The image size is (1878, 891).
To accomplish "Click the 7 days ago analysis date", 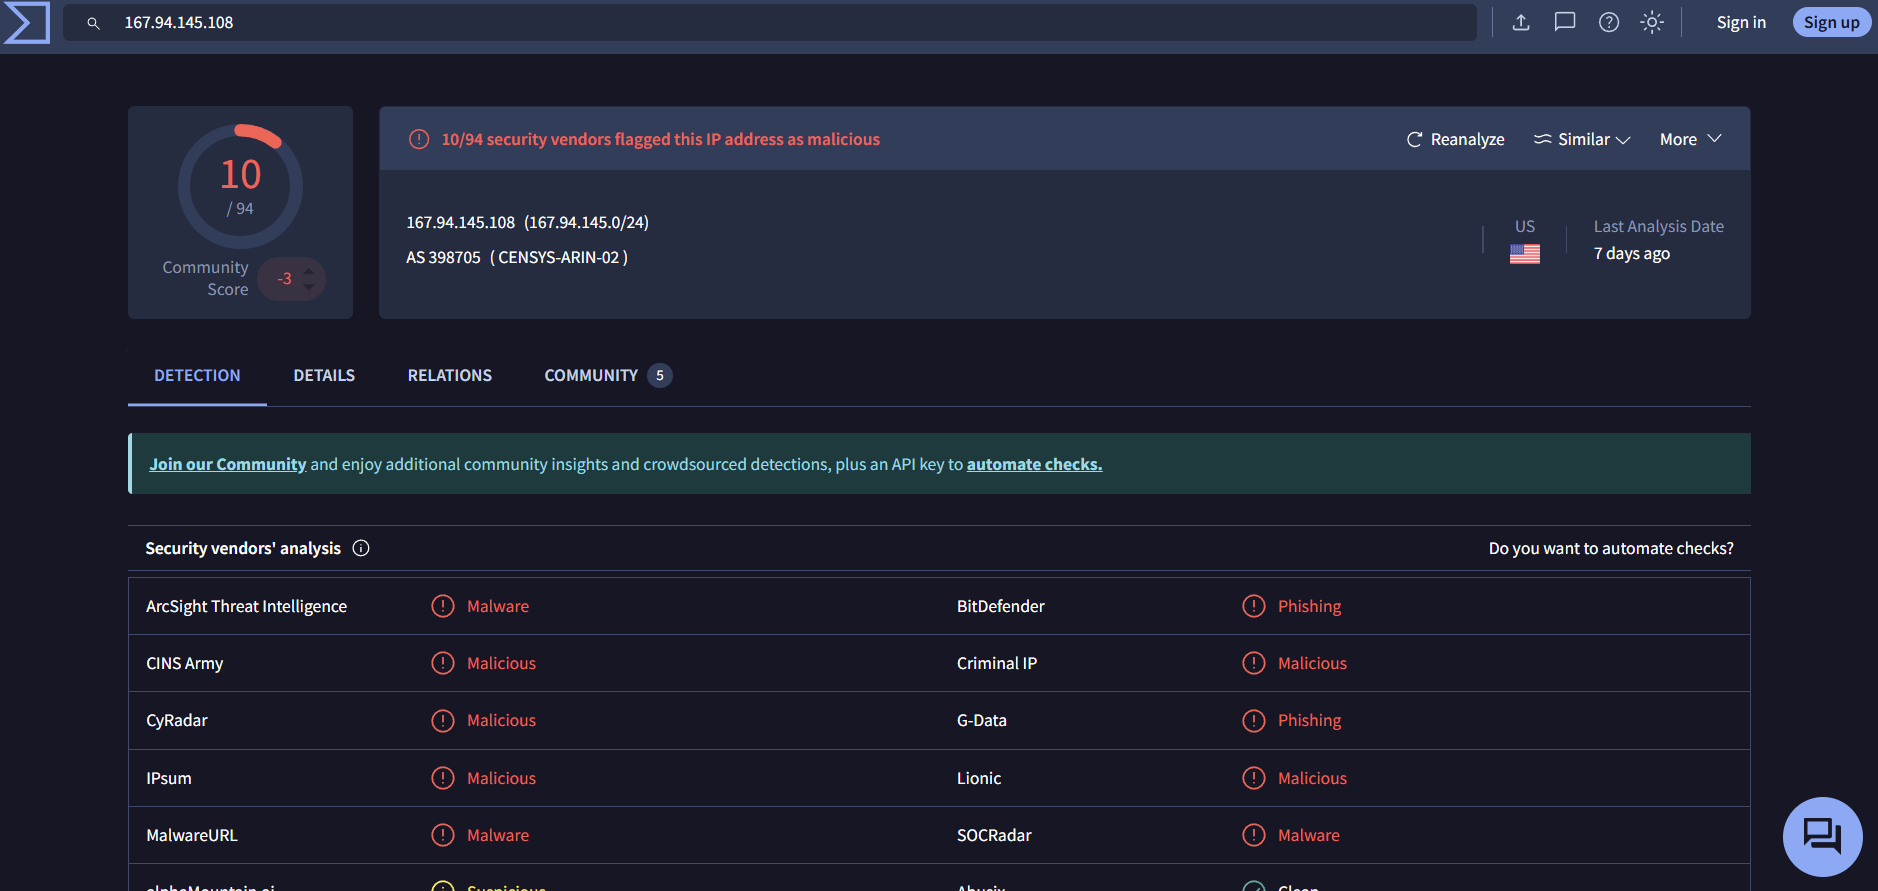I will click(x=1631, y=253).
